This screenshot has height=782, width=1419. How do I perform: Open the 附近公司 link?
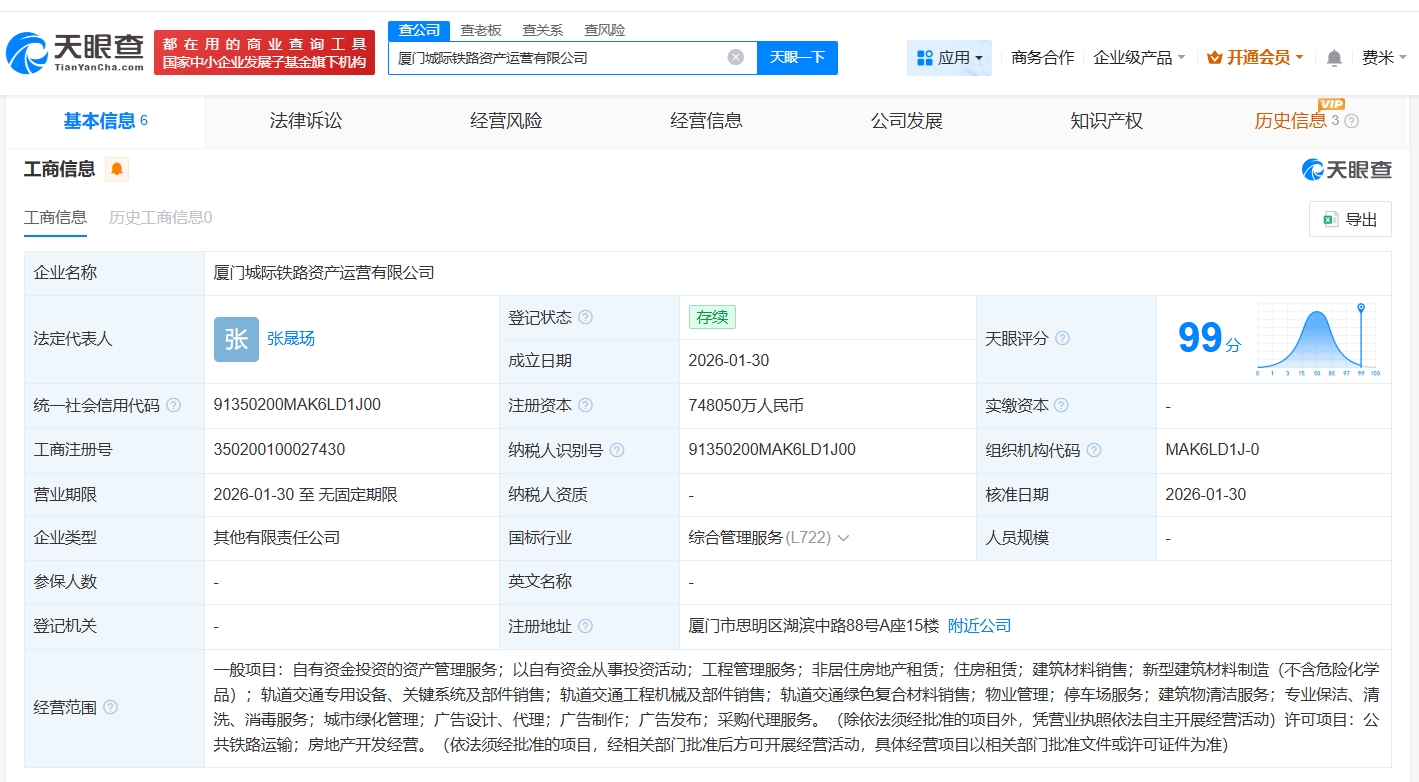coord(979,626)
